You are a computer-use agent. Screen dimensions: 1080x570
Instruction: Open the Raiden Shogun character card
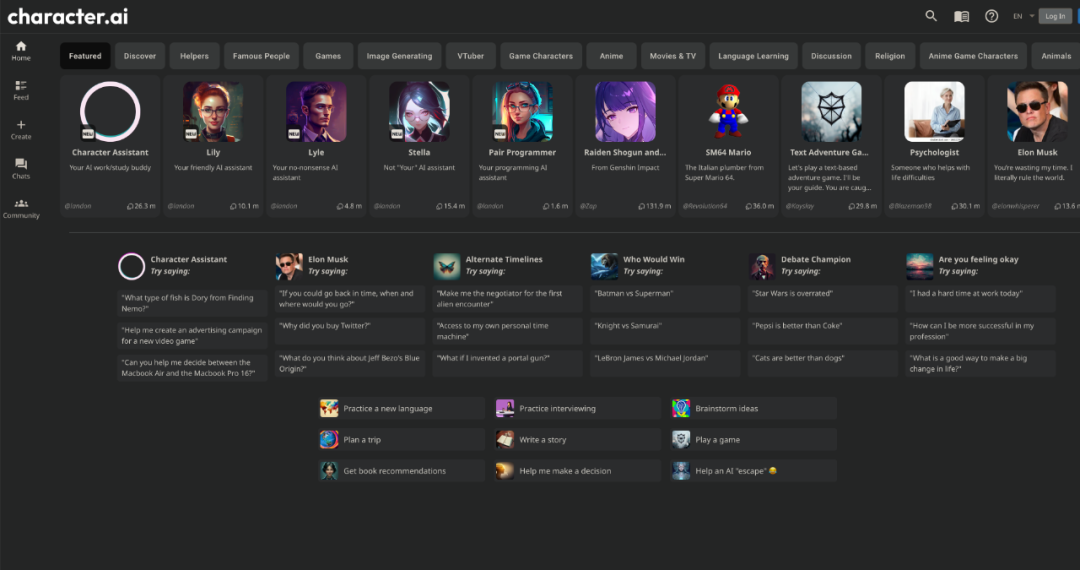625,146
